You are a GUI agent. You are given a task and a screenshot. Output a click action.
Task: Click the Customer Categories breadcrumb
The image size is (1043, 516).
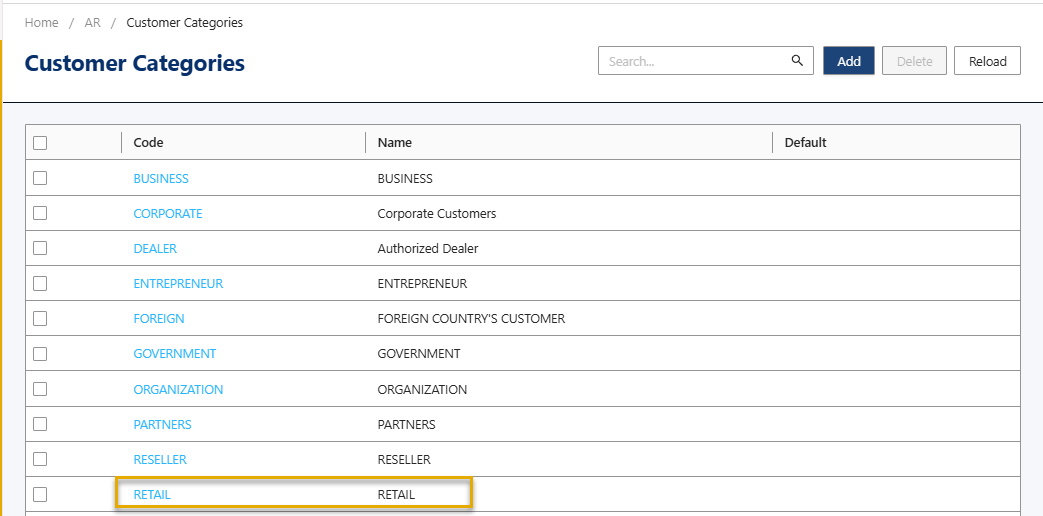(x=184, y=23)
